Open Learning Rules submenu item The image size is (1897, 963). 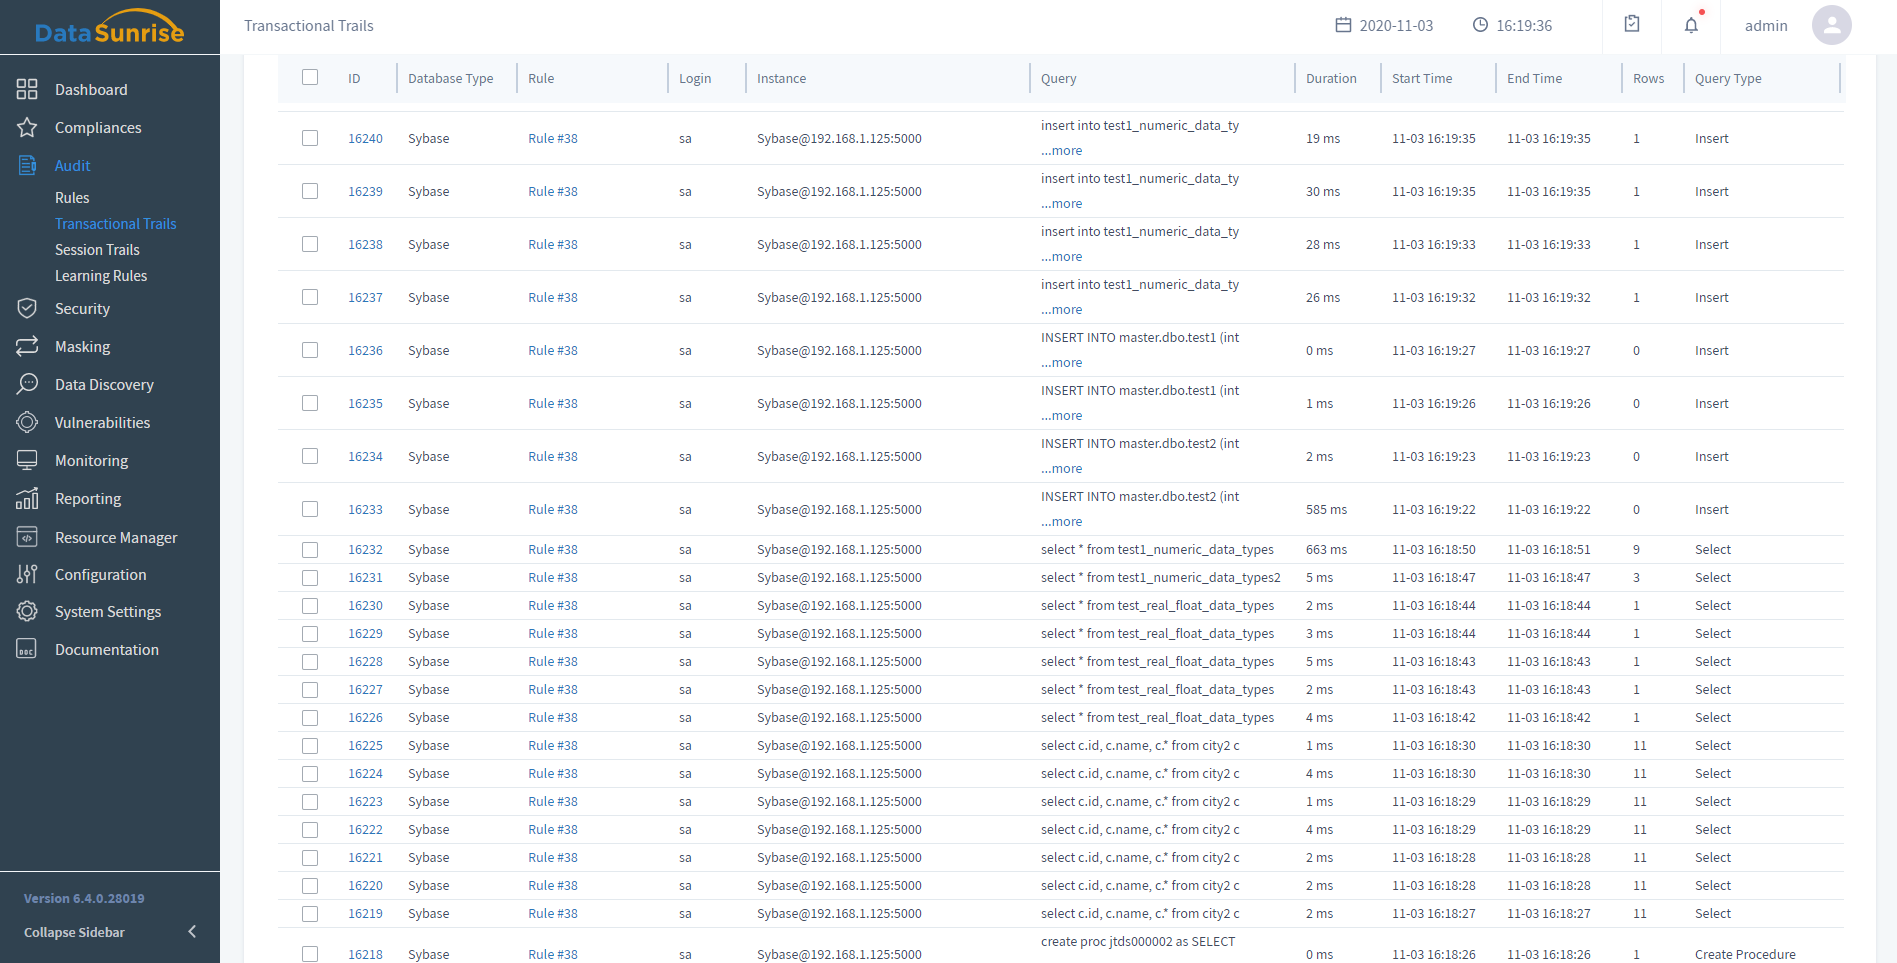[101, 276]
